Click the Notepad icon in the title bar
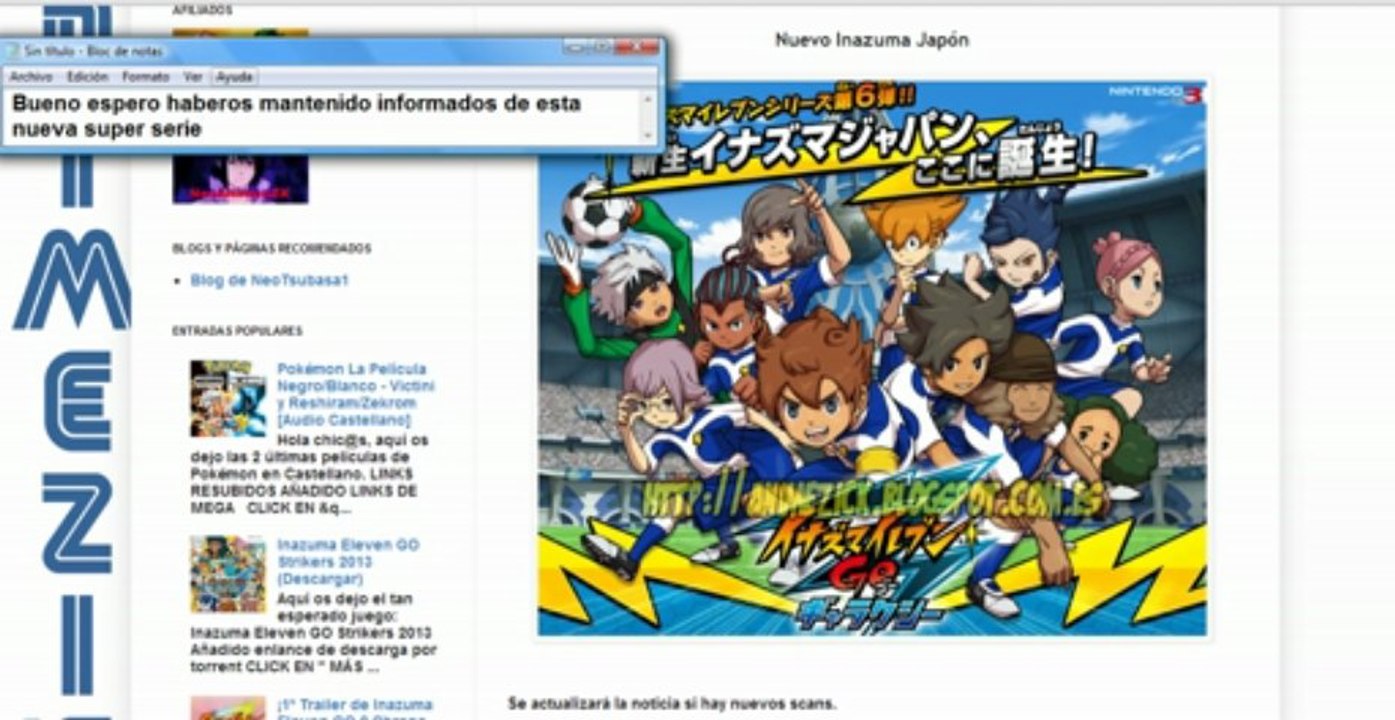The height and width of the screenshot is (720, 1395). click(12, 50)
